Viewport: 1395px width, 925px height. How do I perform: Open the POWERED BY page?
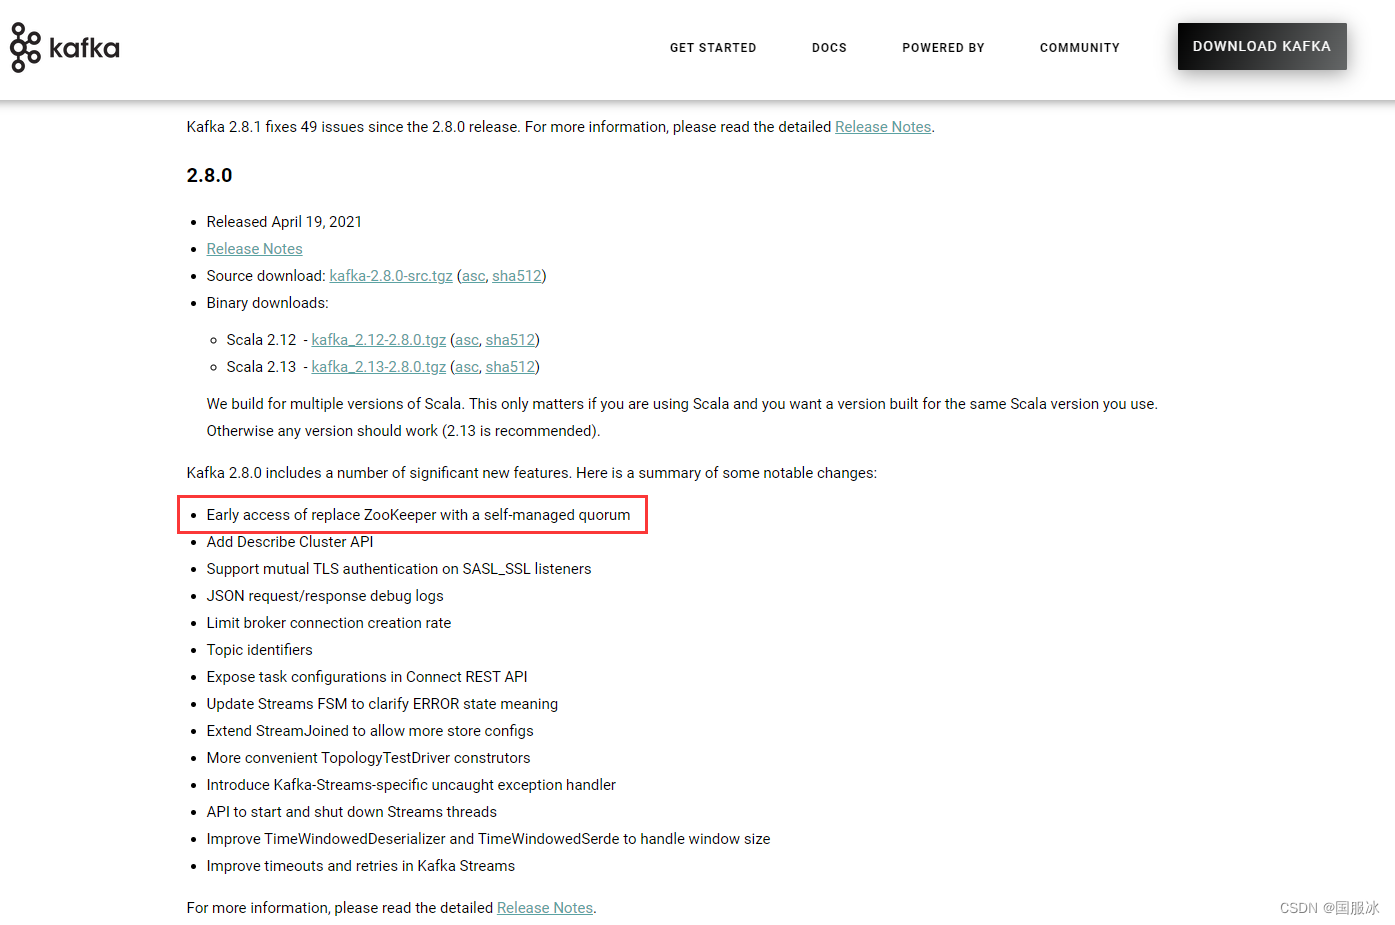pyautogui.click(x=943, y=48)
